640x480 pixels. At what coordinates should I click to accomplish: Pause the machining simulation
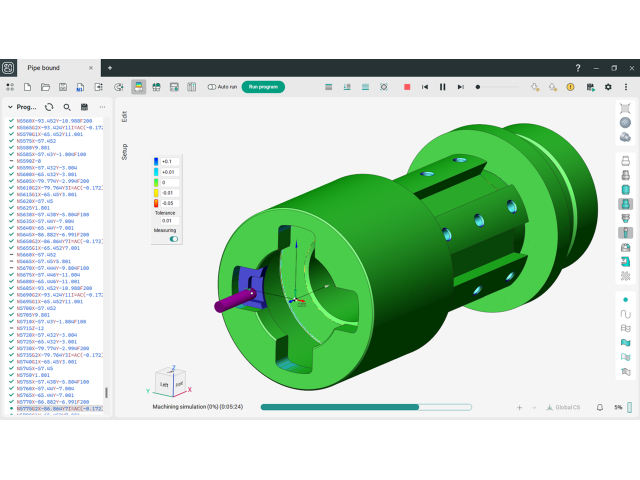click(x=443, y=87)
